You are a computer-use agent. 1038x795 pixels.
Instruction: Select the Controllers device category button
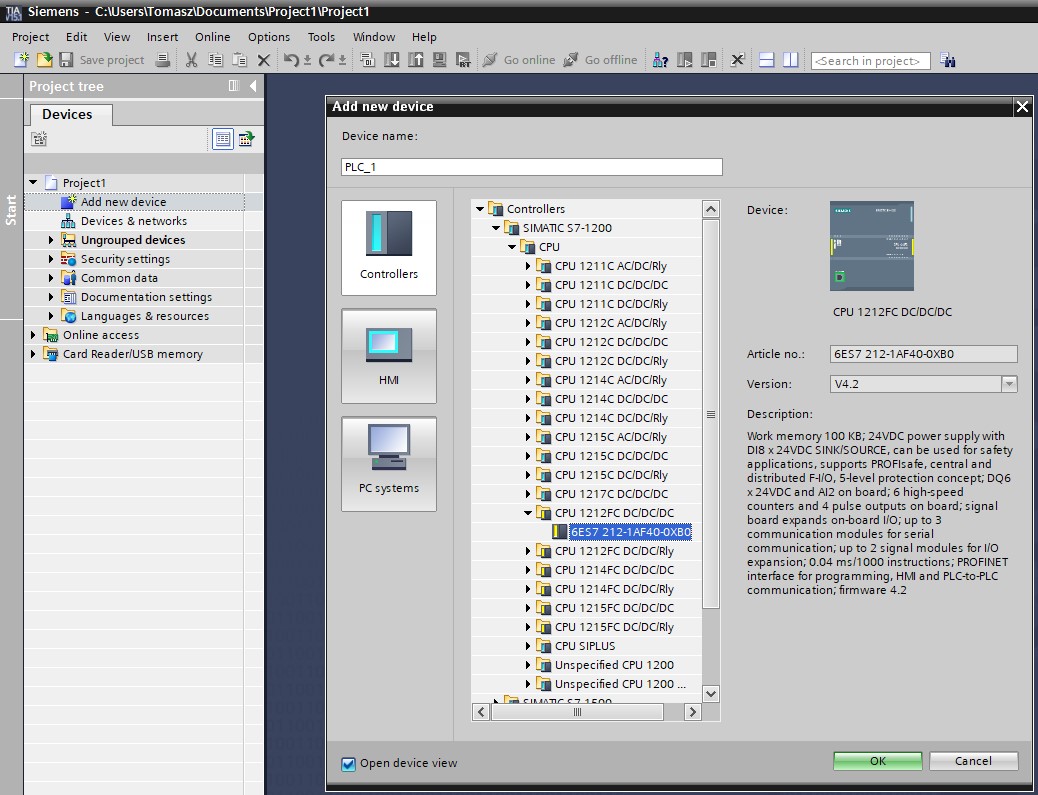389,248
